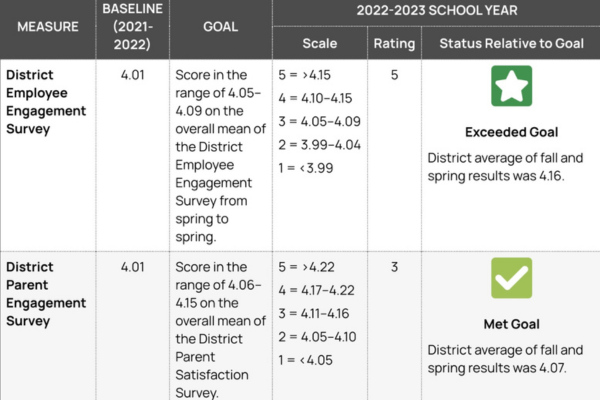
Task: Click the Met Goal status text
Action: 511,324
